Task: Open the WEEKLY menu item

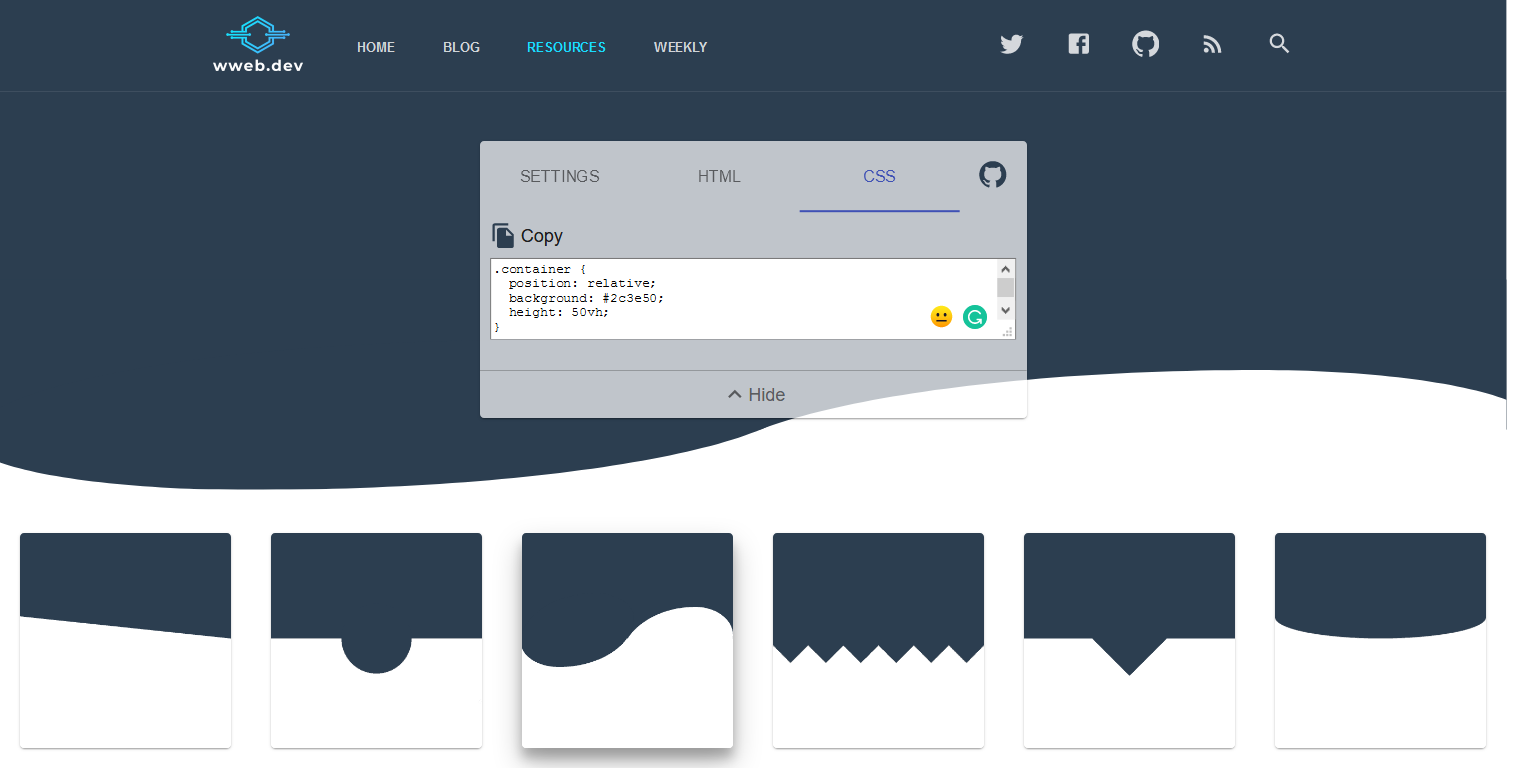Action: [x=680, y=47]
